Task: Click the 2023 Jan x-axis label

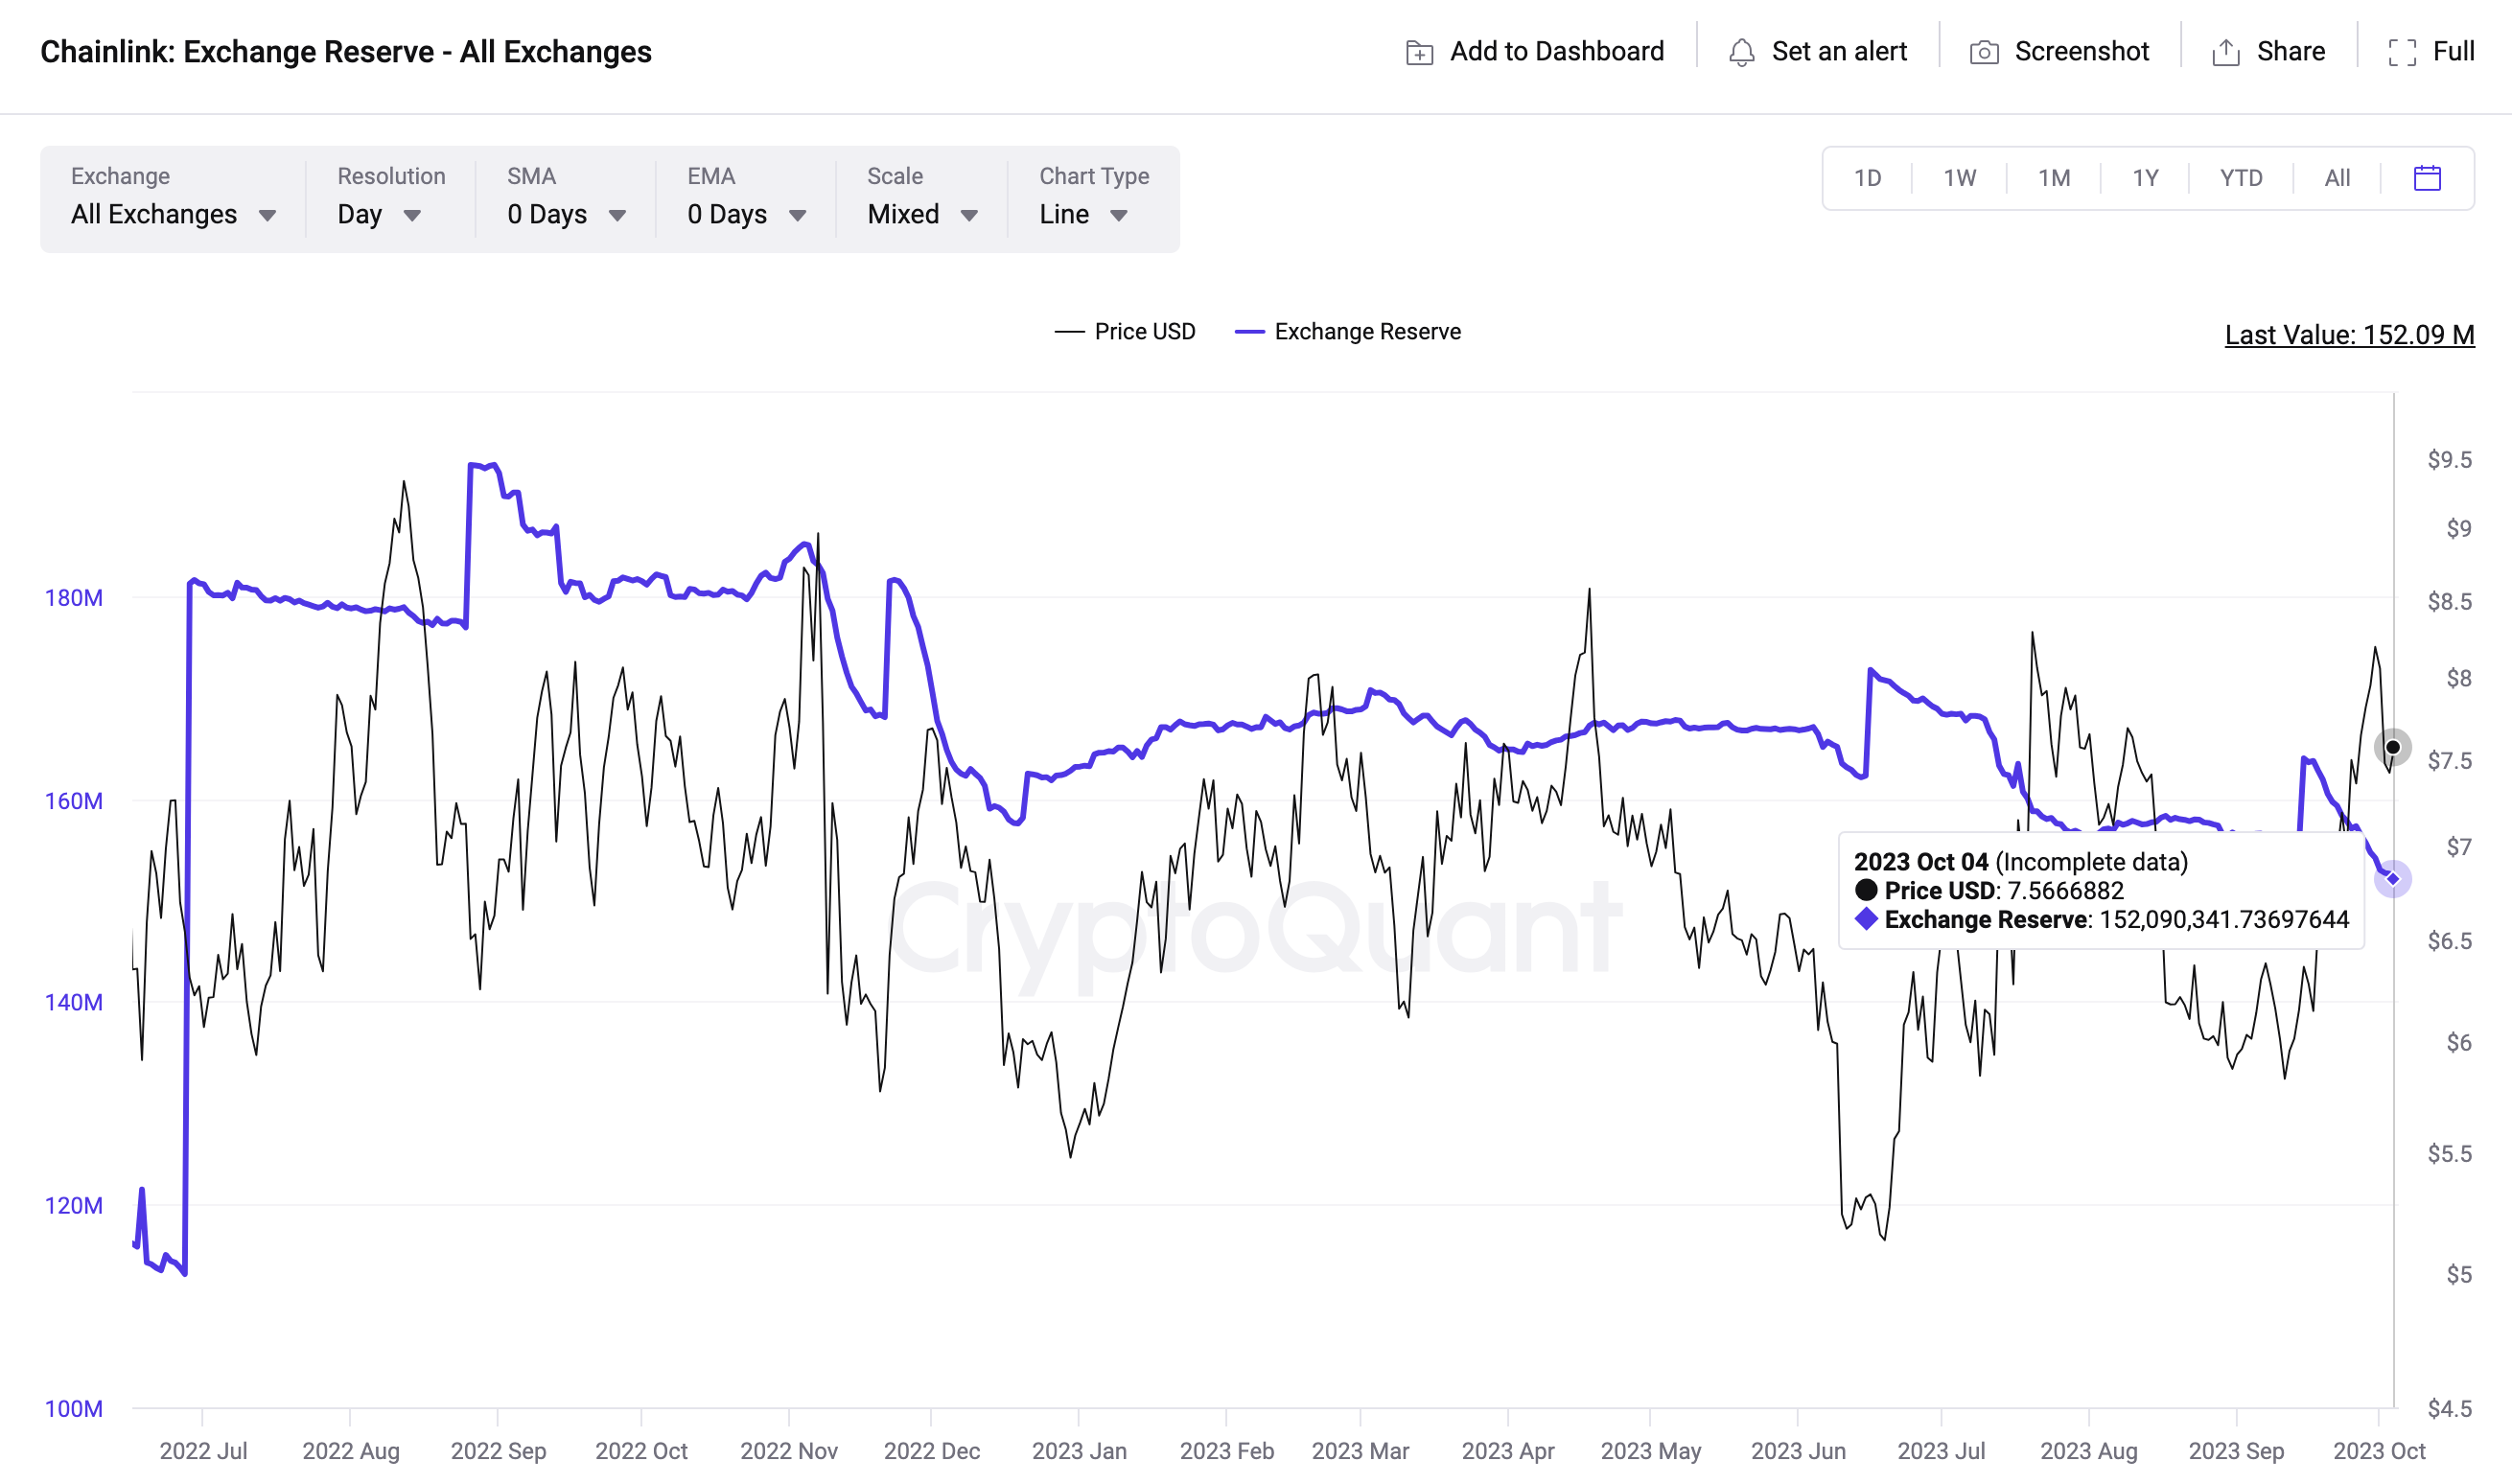Action: (x=1079, y=1451)
